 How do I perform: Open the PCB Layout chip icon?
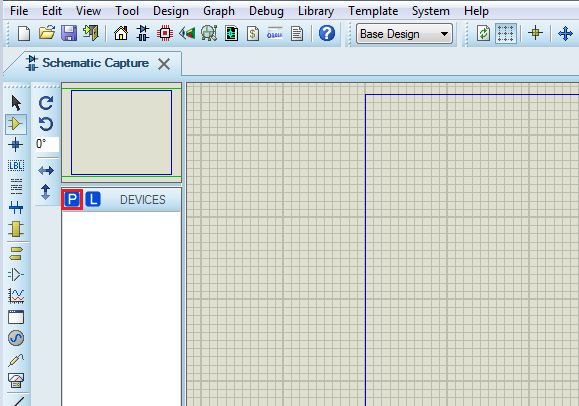click(165, 34)
